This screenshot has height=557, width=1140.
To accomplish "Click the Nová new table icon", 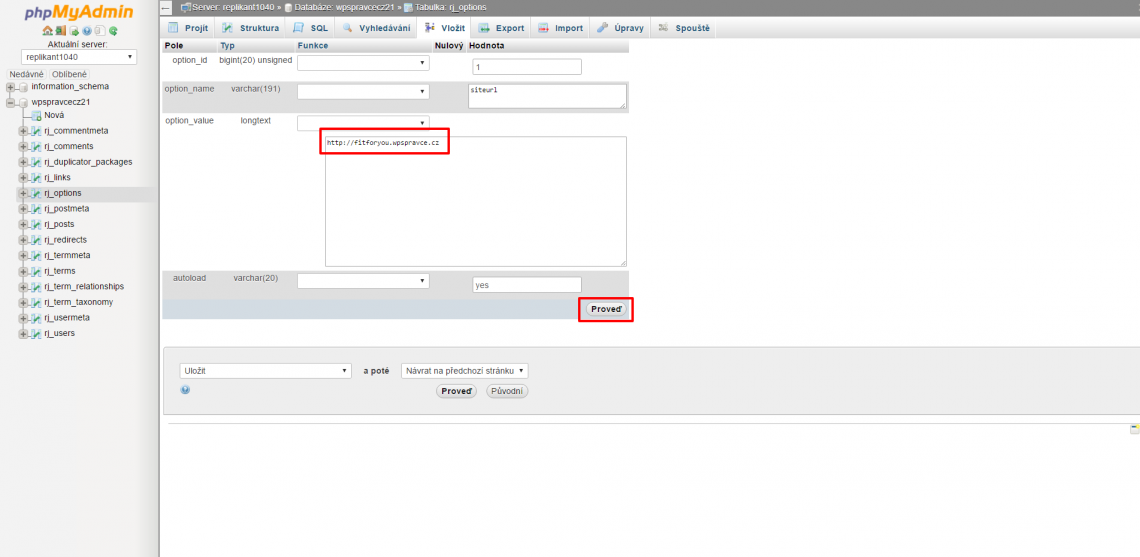I will 36,115.
